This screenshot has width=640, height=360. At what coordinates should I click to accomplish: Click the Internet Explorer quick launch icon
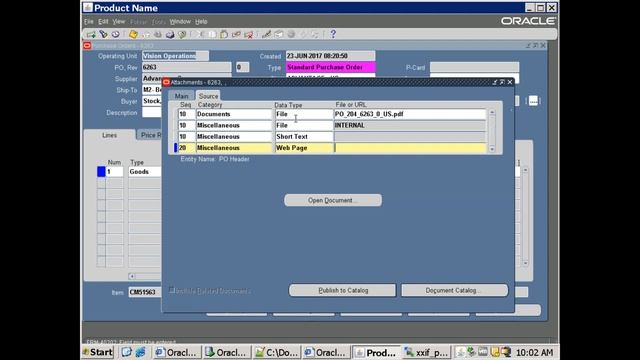pos(140,352)
